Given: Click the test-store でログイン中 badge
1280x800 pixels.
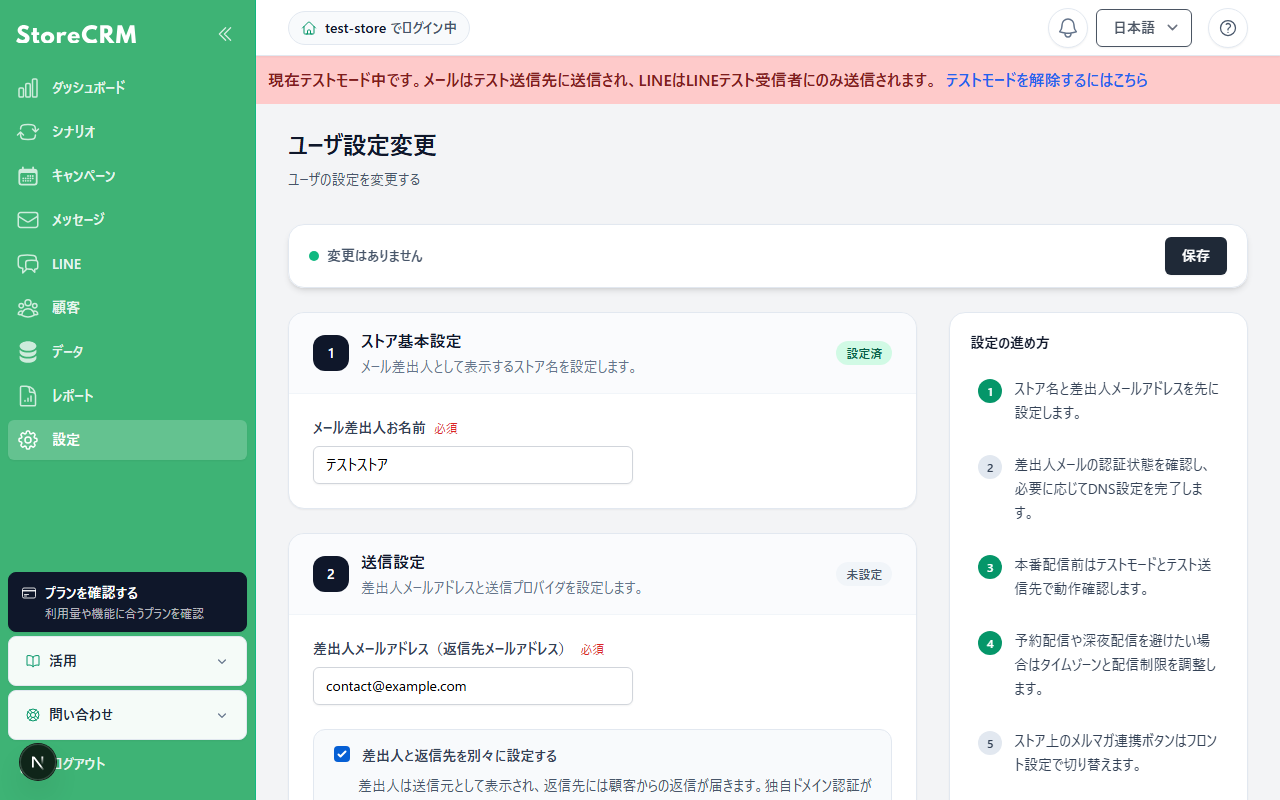Looking at the screenshot, I should click(379, 28).
